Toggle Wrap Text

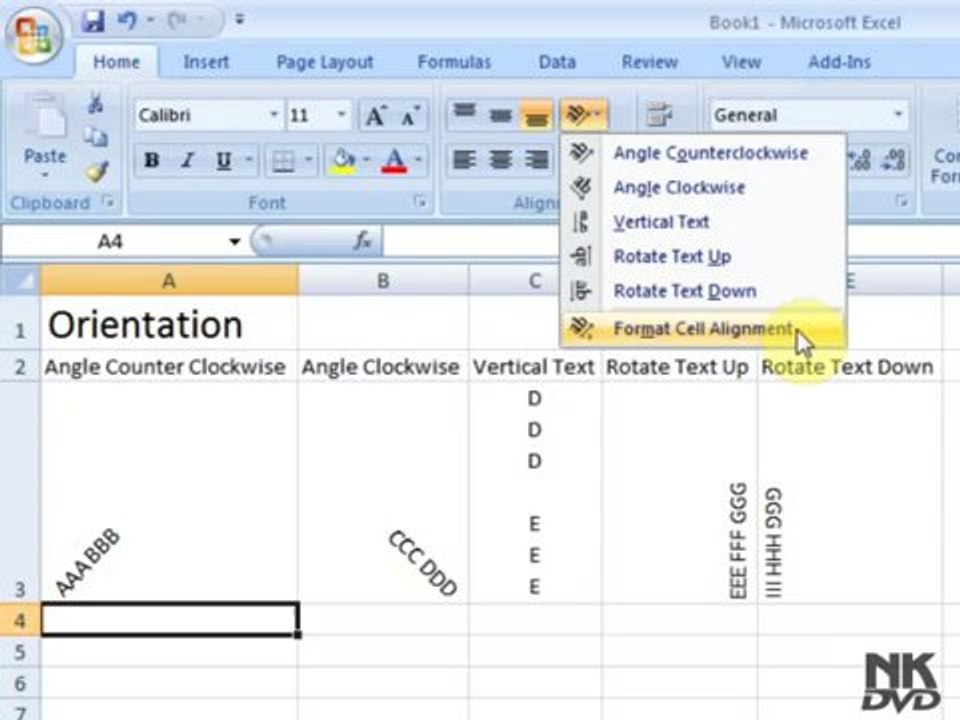[659, 114]
